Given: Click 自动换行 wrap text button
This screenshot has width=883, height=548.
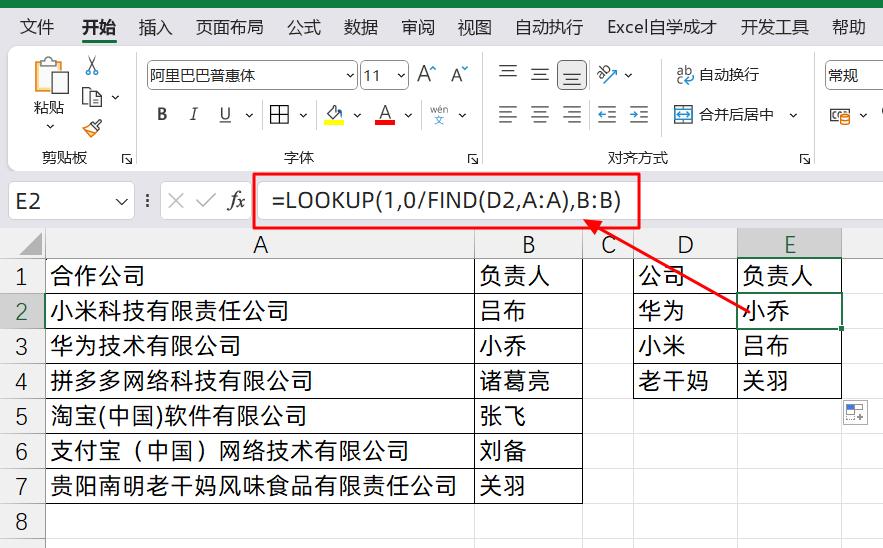Looking at the screenshot, I should coord(717,74).
